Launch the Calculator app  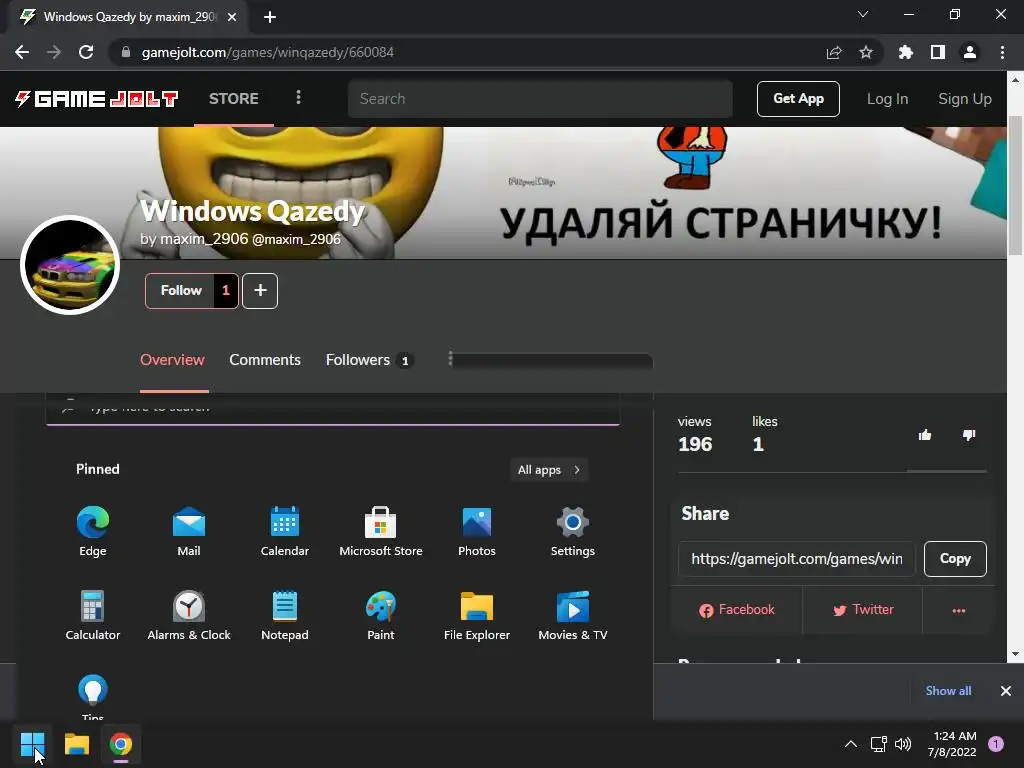[x=93, y=615]
